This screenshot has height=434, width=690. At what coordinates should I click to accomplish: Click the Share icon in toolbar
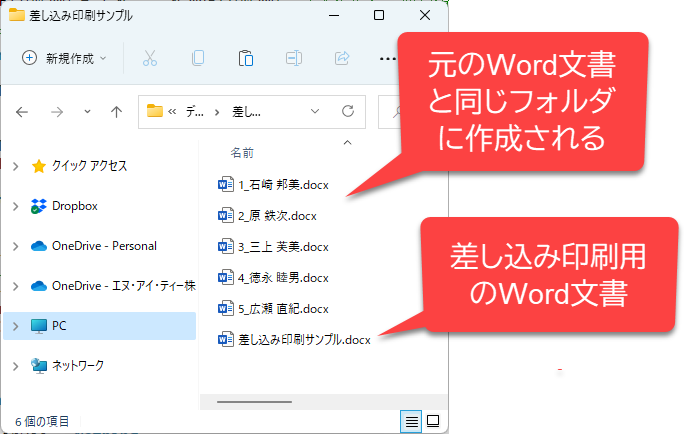(x=342, y=58)
